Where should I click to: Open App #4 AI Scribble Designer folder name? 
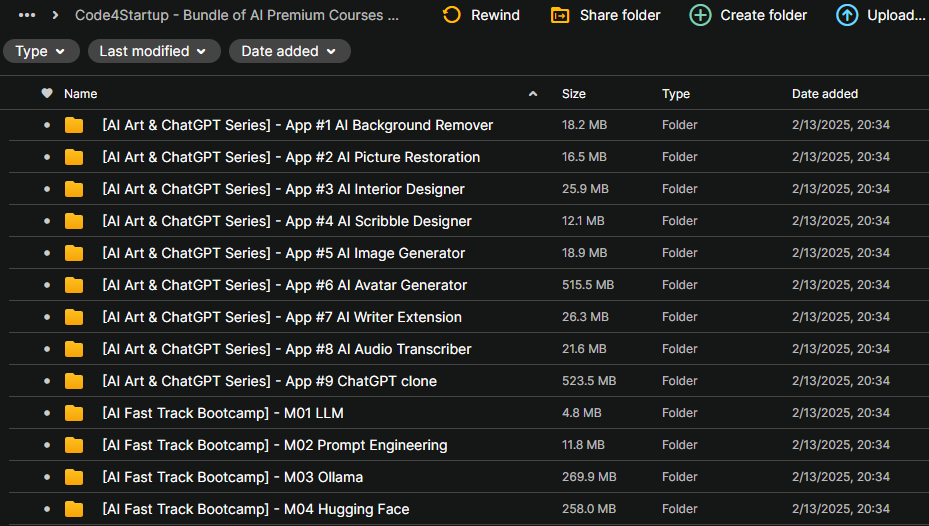coord(287,221)
